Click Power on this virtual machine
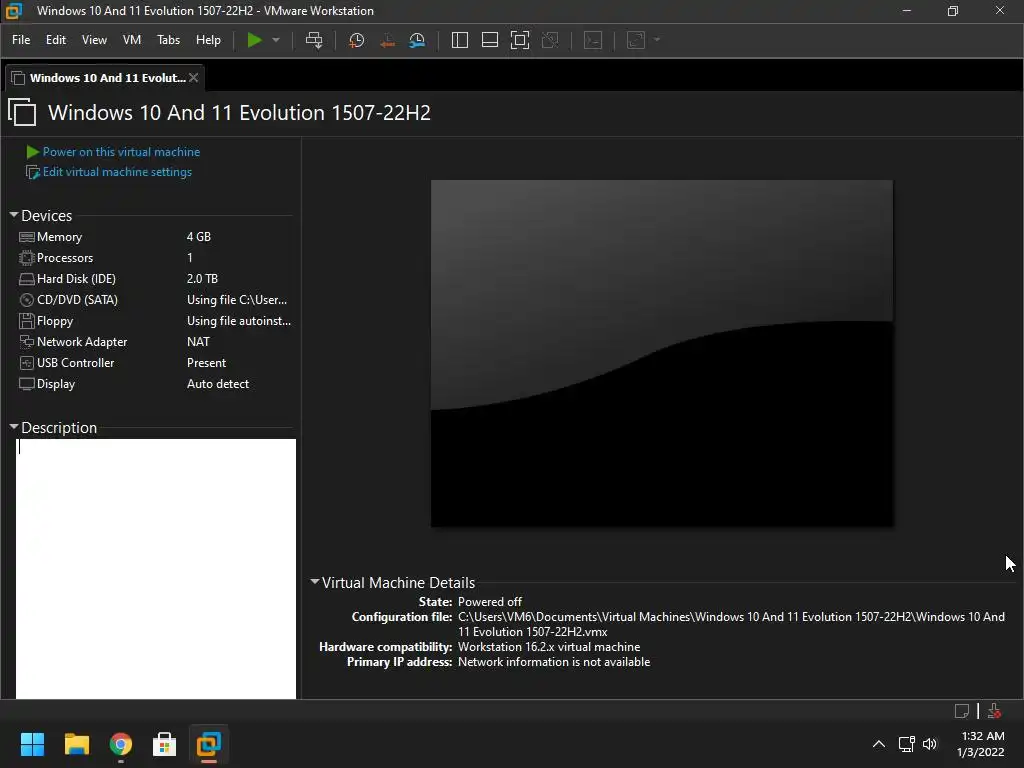Viewport: 1024px width, 768px height. point(121,152)
